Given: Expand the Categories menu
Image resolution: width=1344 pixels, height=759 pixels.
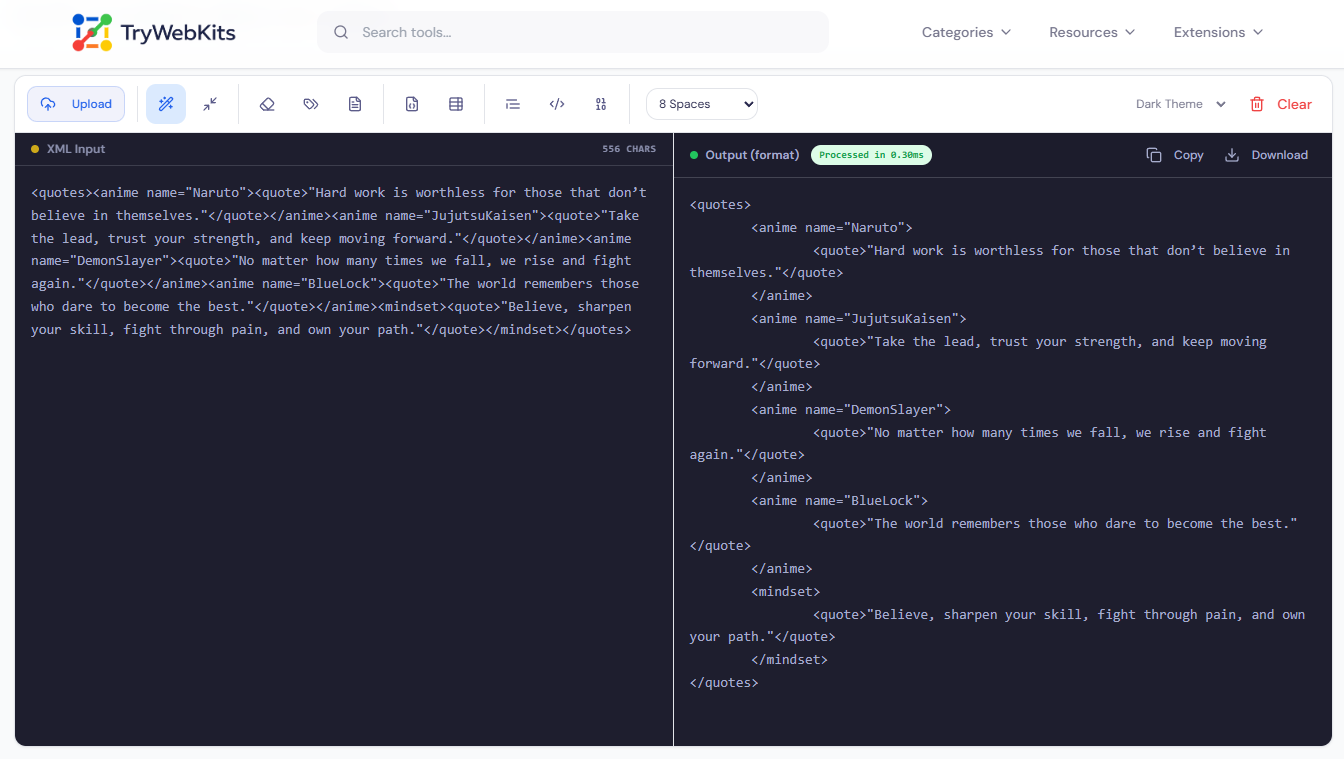Looking at the screenshot, I should point(965,32).
